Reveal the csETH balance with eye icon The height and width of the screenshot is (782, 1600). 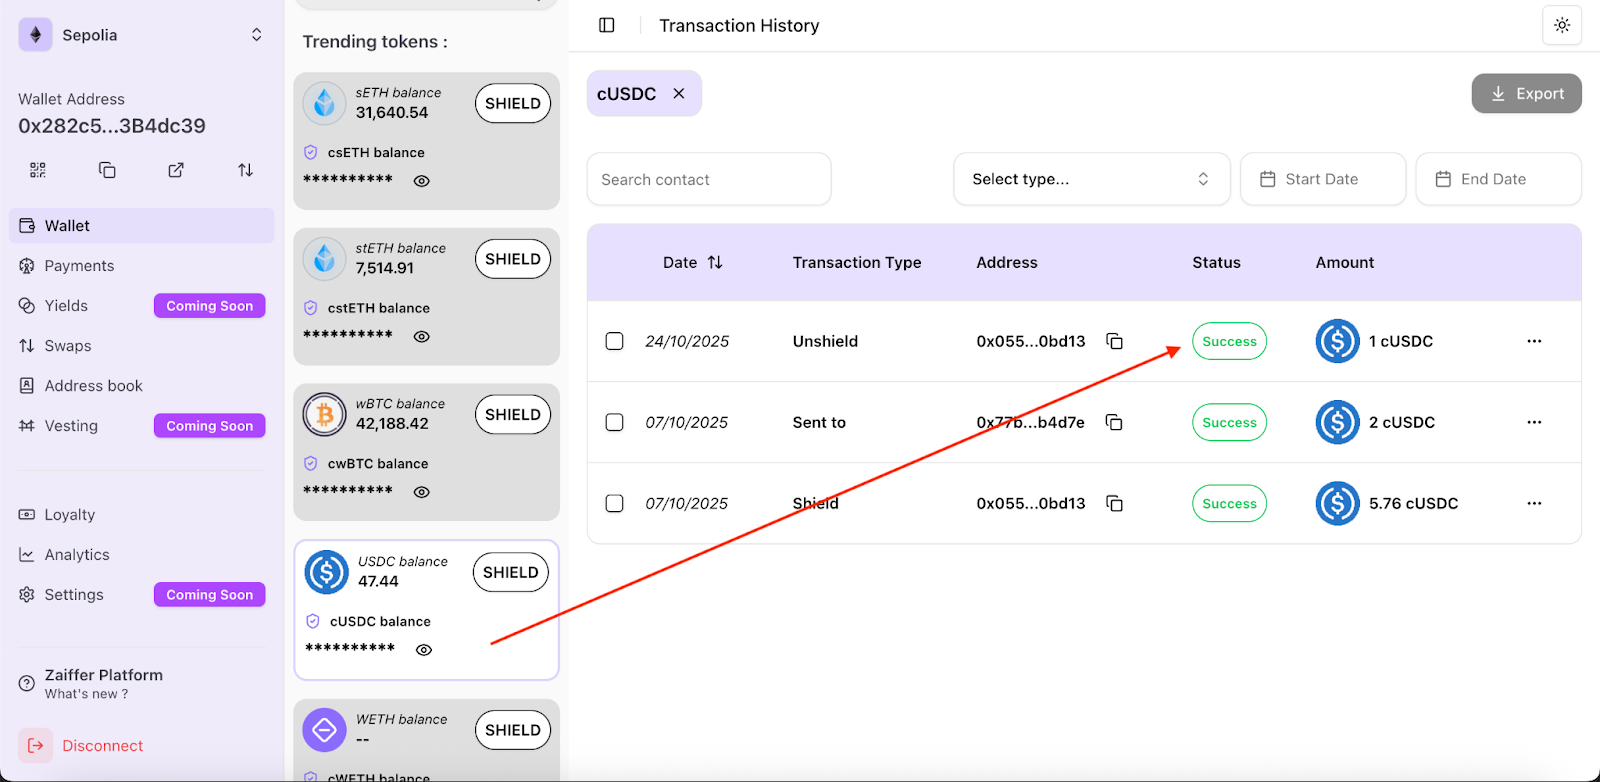422,181
